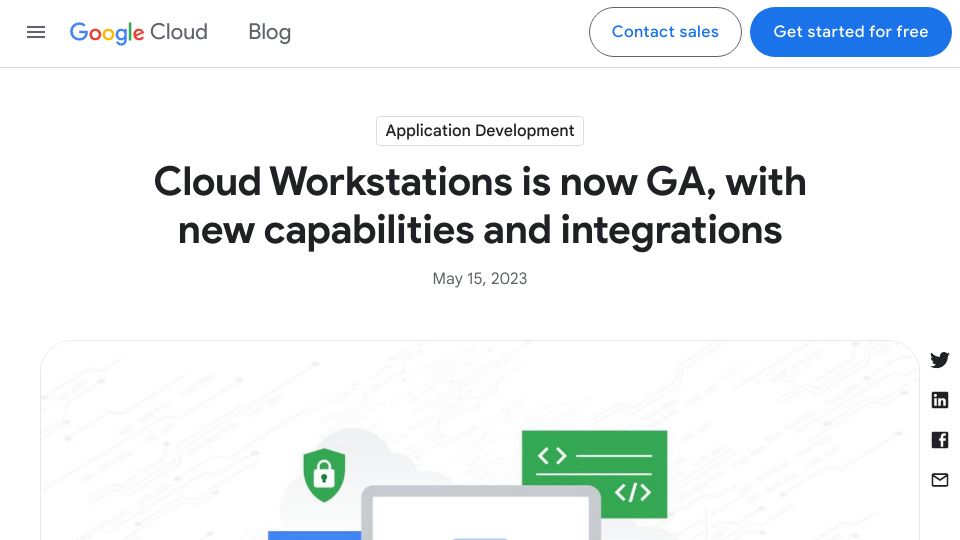Click the green shield lock graphic
This screenshot has width=960, height=540.
pyautogui.click(x=324, y=474)
